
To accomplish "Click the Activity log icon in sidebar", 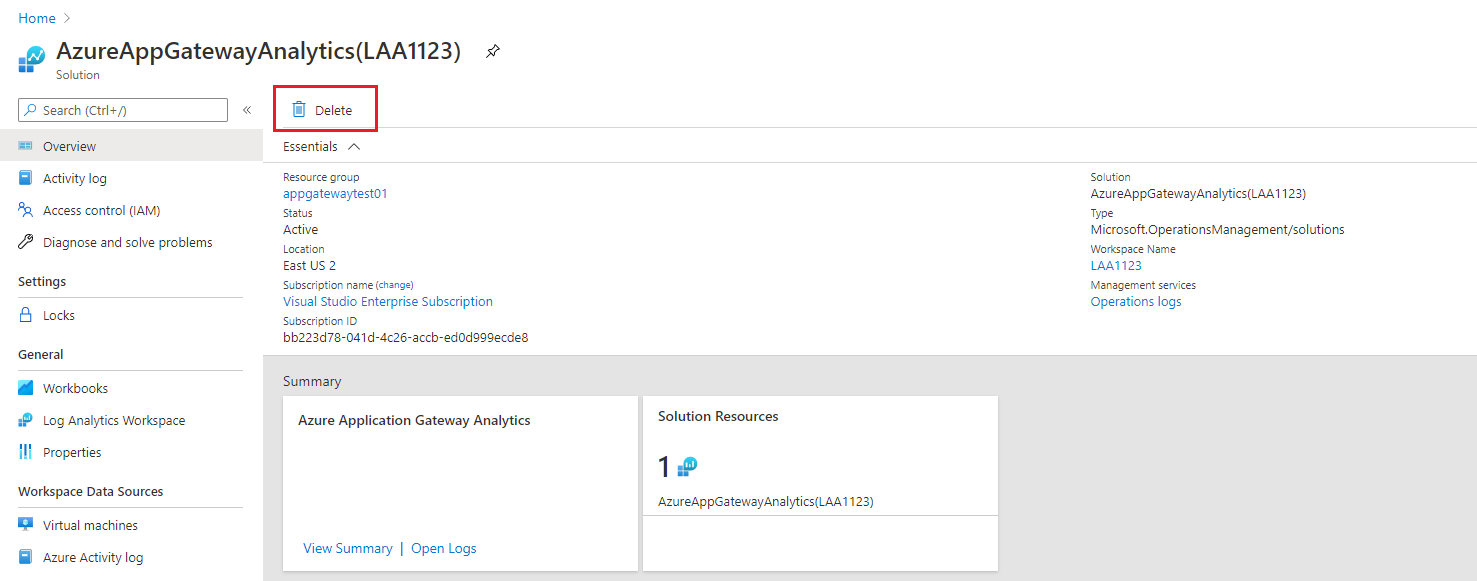I will [x=26, y=178].
